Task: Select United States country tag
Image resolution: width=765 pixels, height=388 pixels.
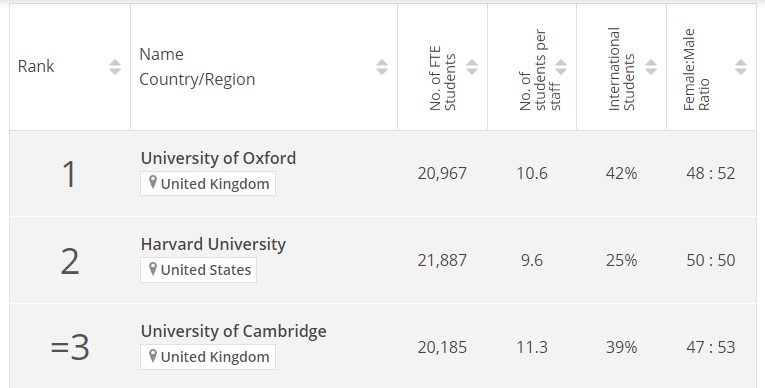Action: tap(199, 270)
